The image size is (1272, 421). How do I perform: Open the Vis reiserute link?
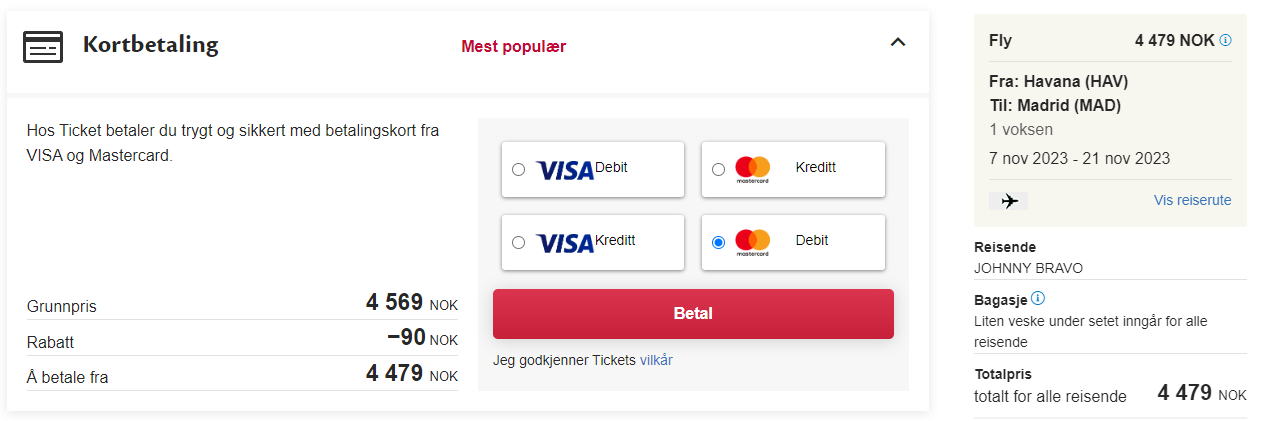(1192, 200)
